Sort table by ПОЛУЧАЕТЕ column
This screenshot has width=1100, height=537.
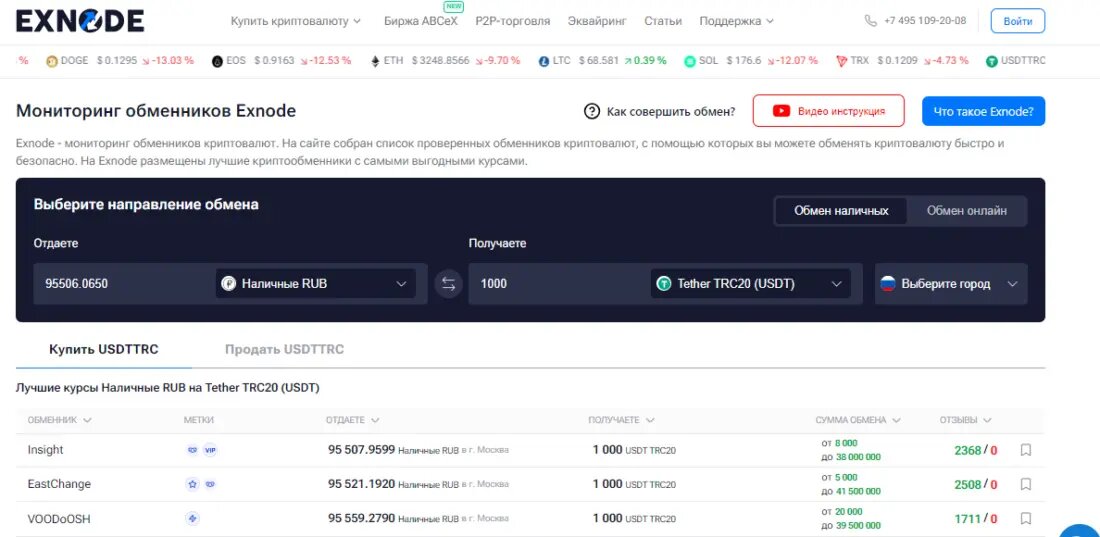622,420
